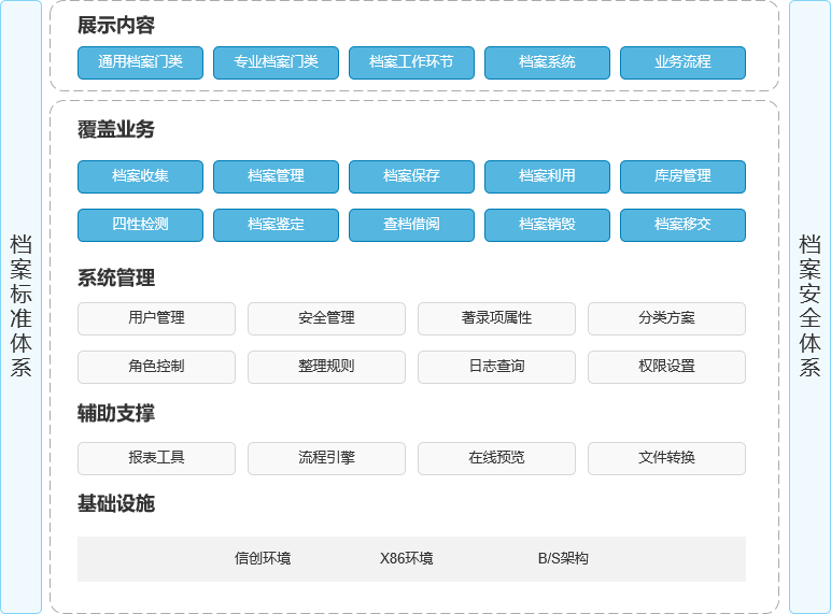Click 流程引擎 box
The image size is (832, 614).
[326, 458]
